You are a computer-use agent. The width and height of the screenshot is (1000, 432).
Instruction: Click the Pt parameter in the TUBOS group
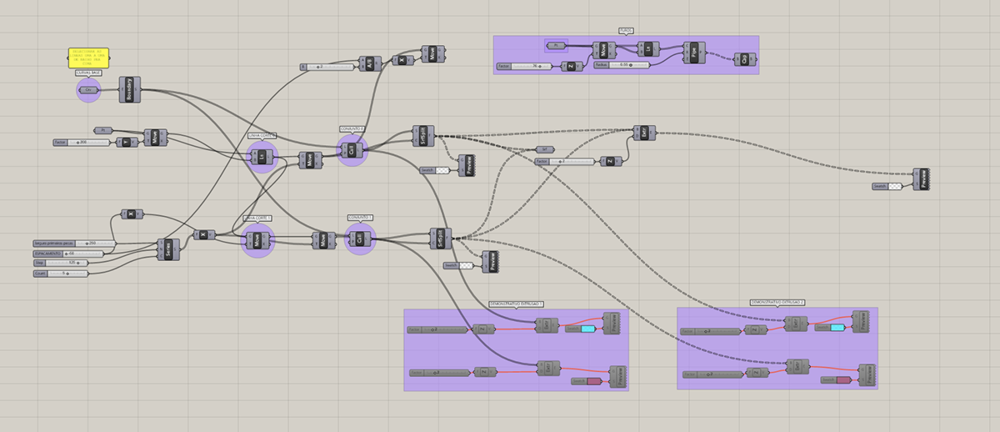[x=556, y=45]
